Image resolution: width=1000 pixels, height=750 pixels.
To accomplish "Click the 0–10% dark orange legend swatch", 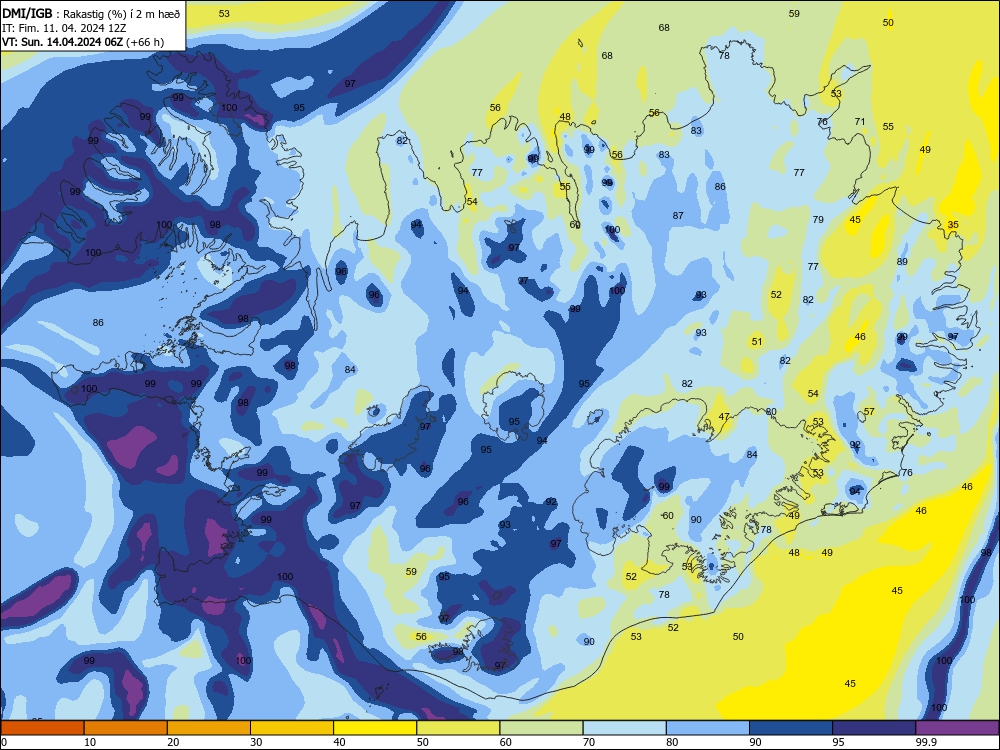I will pyautogui.click(x=42, y=728).
